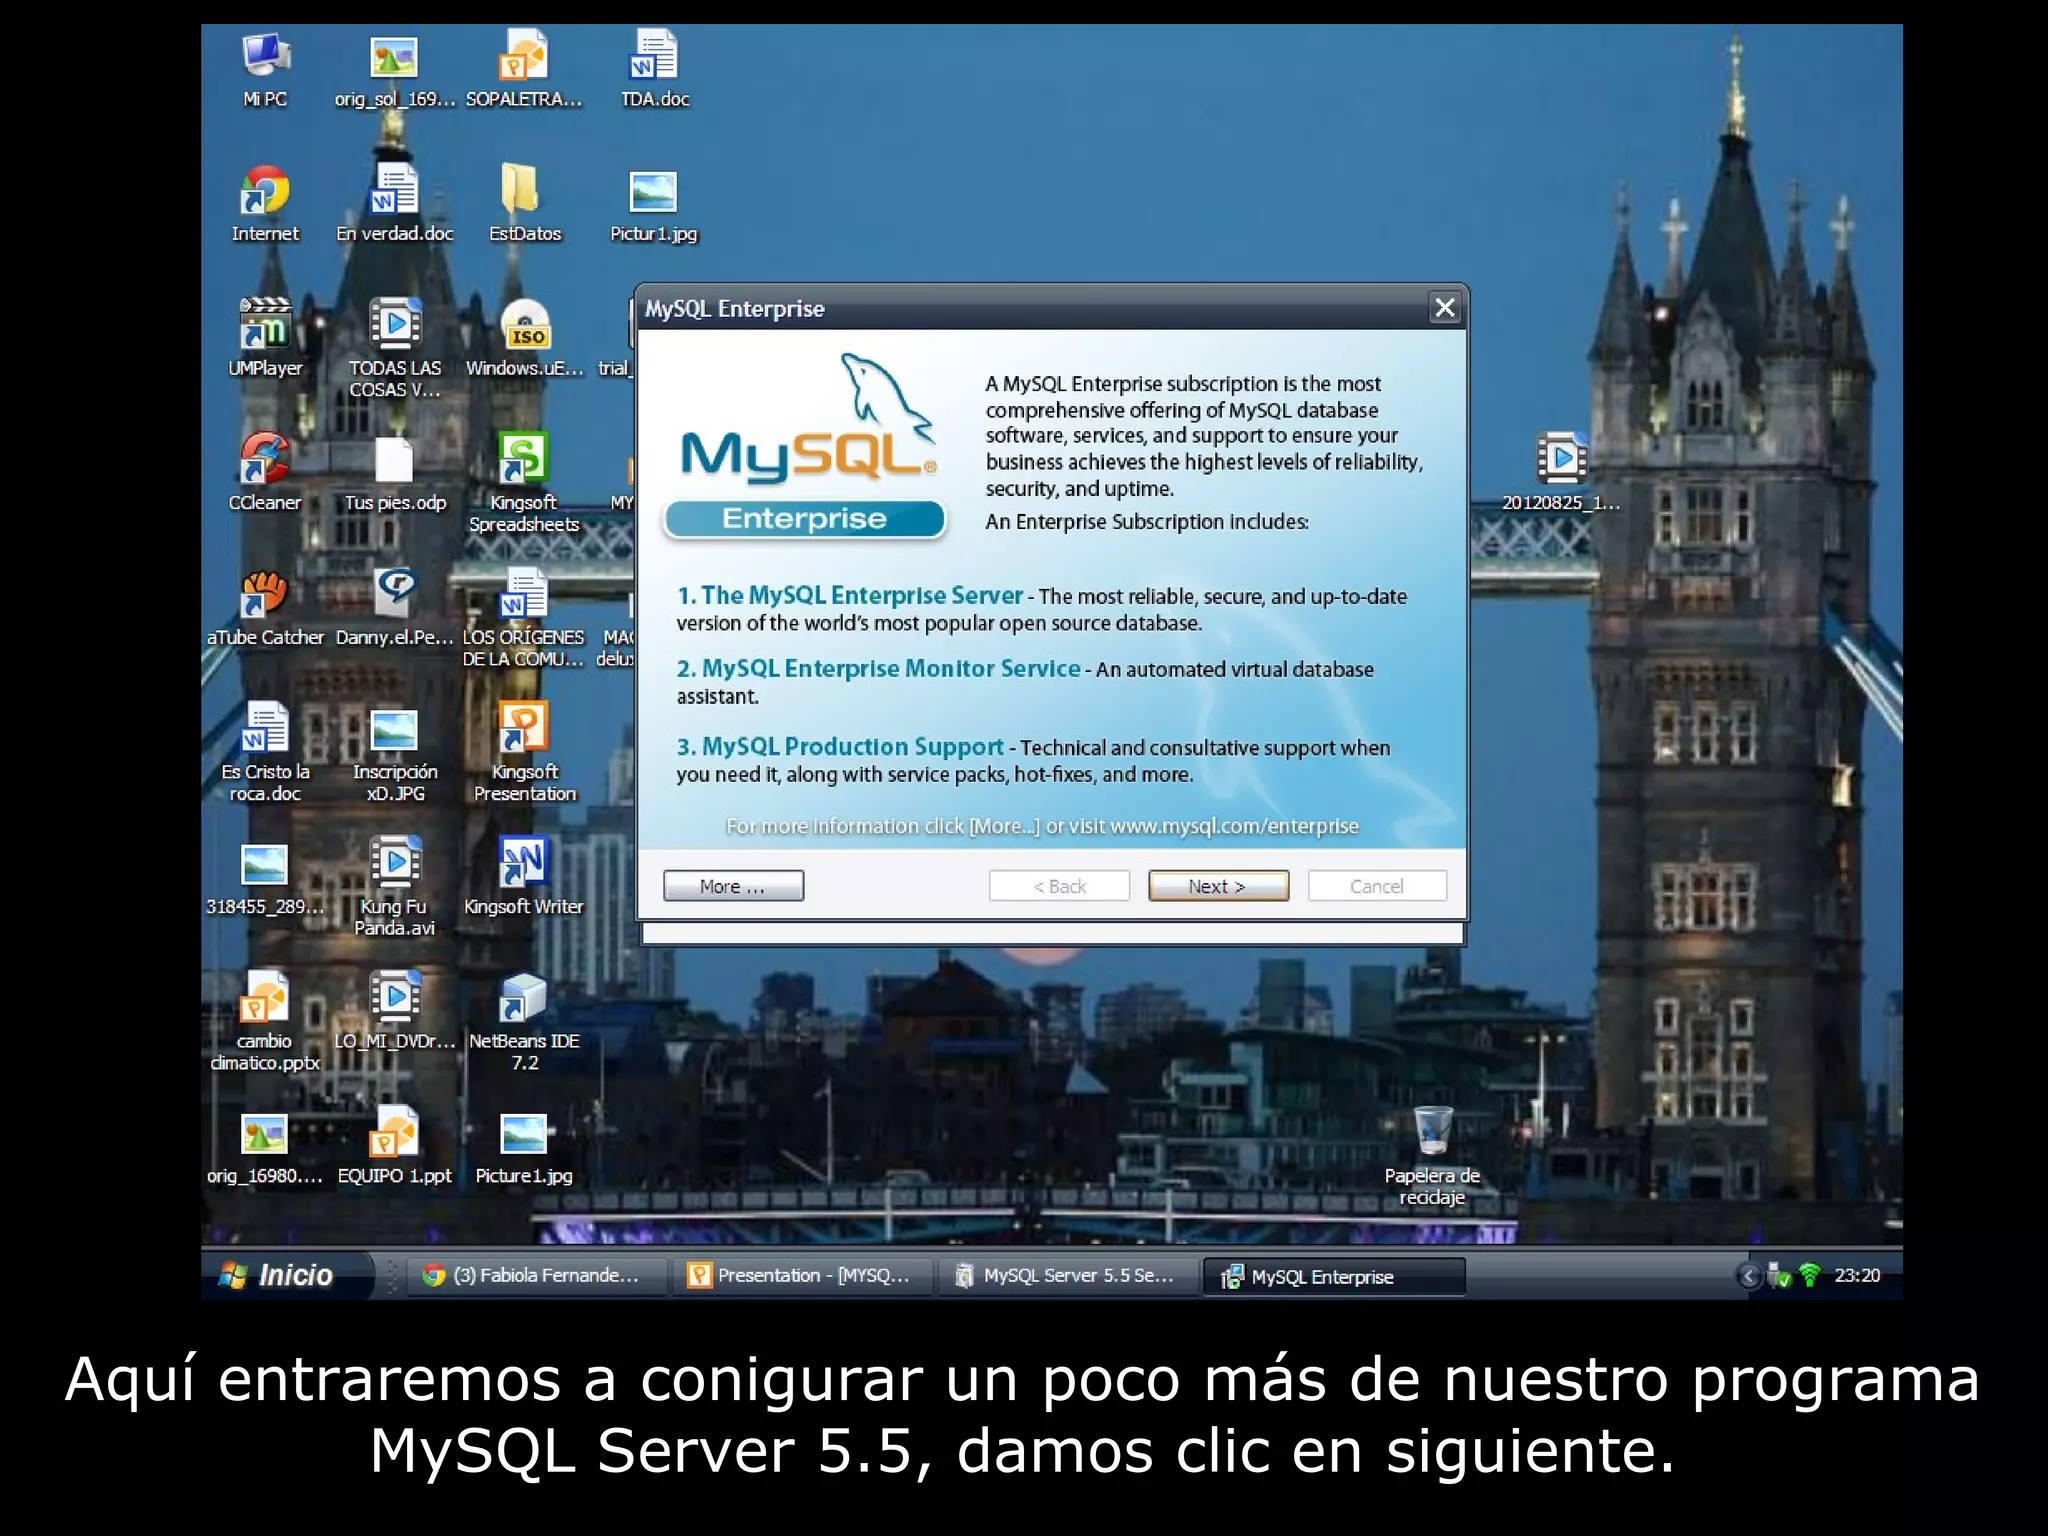Switch to MySQL Server 5.5 Se taskbar item
The width and height of the screenshot is (2048, 1536).
click(1067, 1275)
